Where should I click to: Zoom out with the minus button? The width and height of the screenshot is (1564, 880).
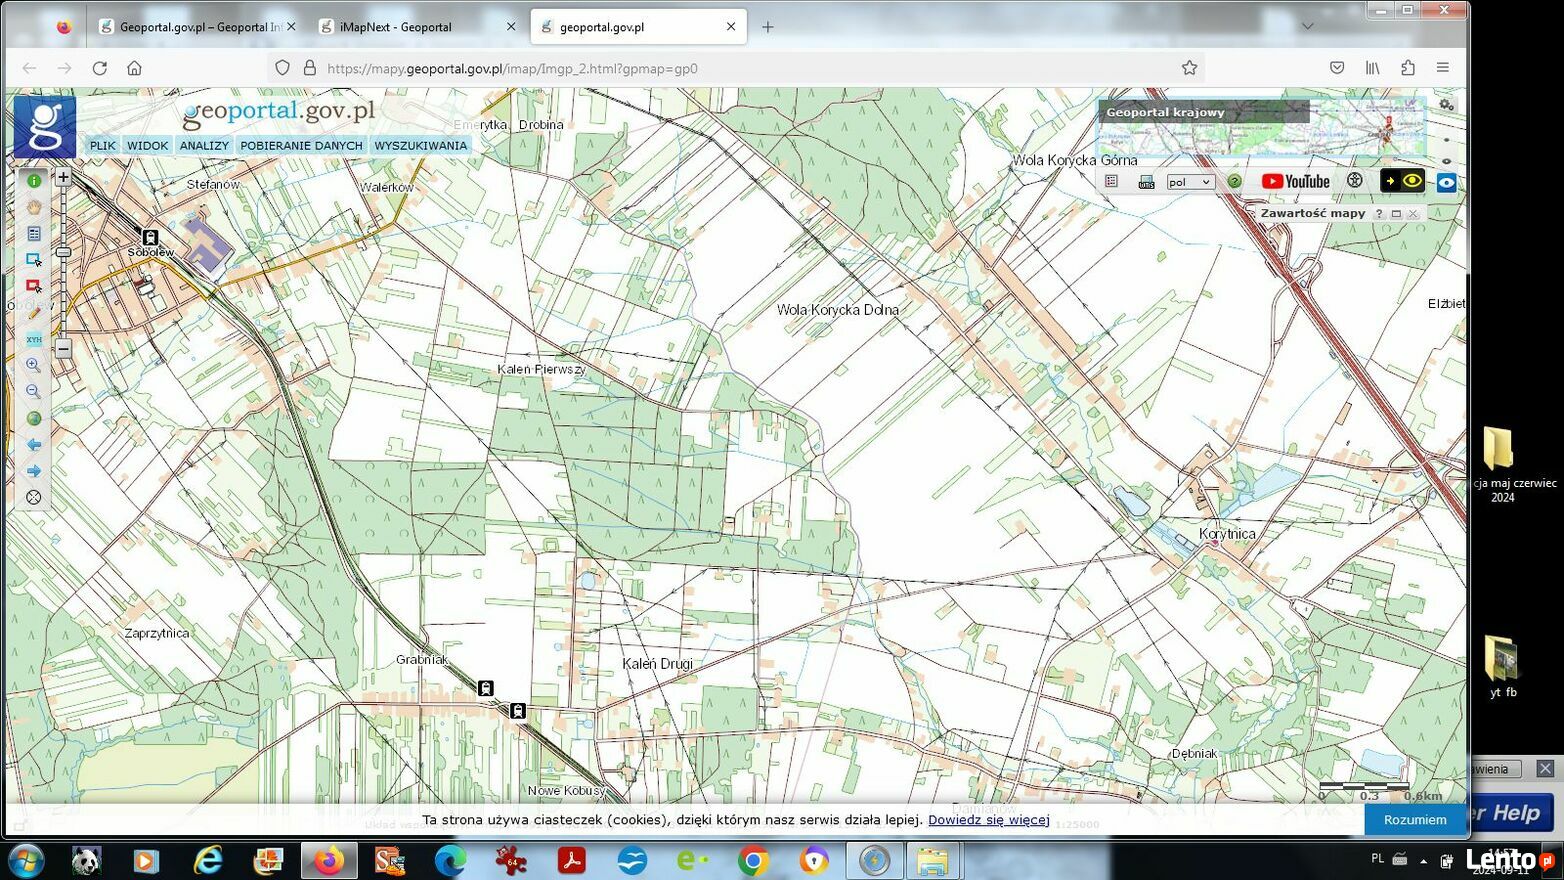(63, 349)
